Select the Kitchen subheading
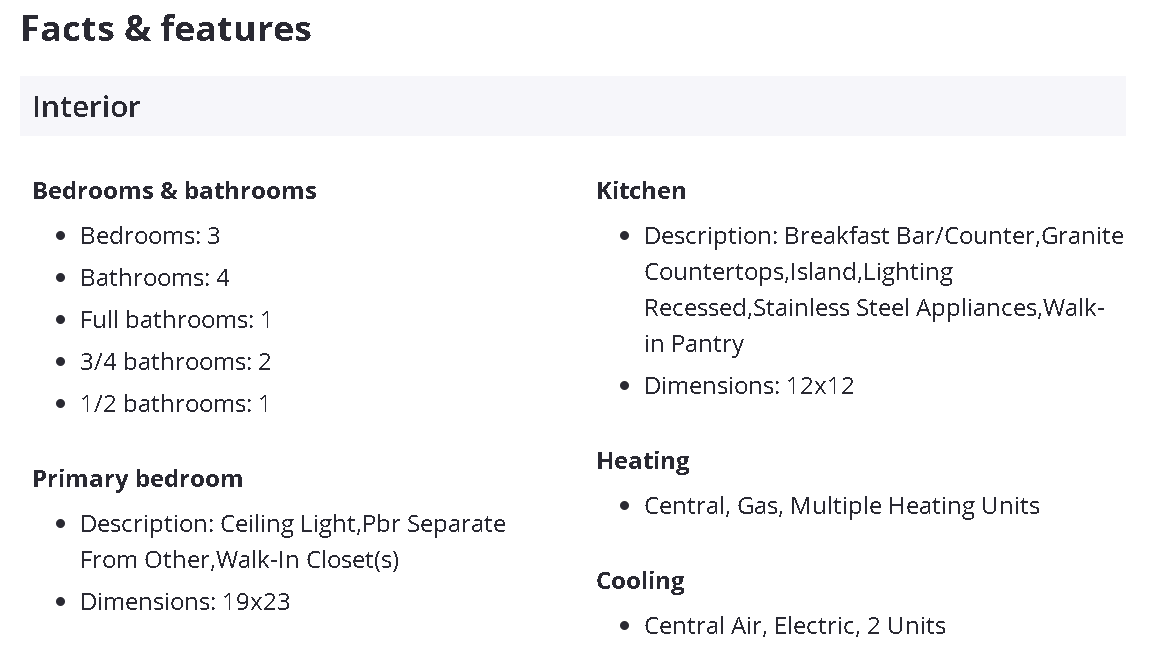This screenshot has height=646, width=1156. [641, 191]
